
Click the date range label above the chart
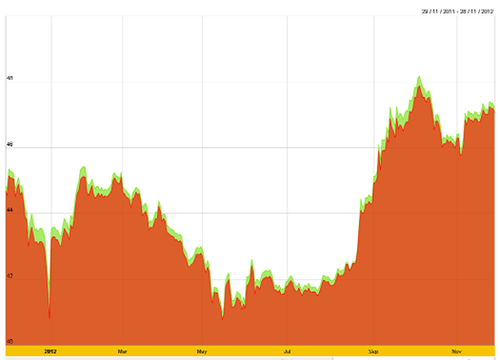457,11
